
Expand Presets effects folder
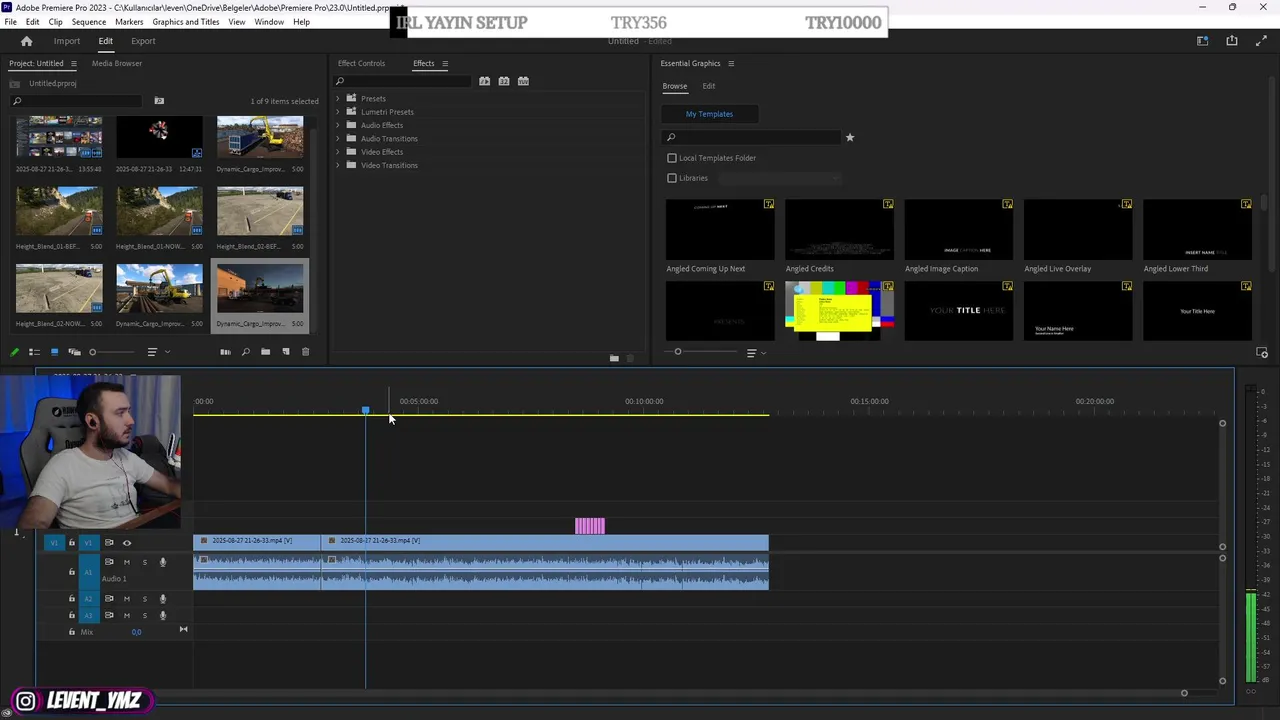point(337,99)
